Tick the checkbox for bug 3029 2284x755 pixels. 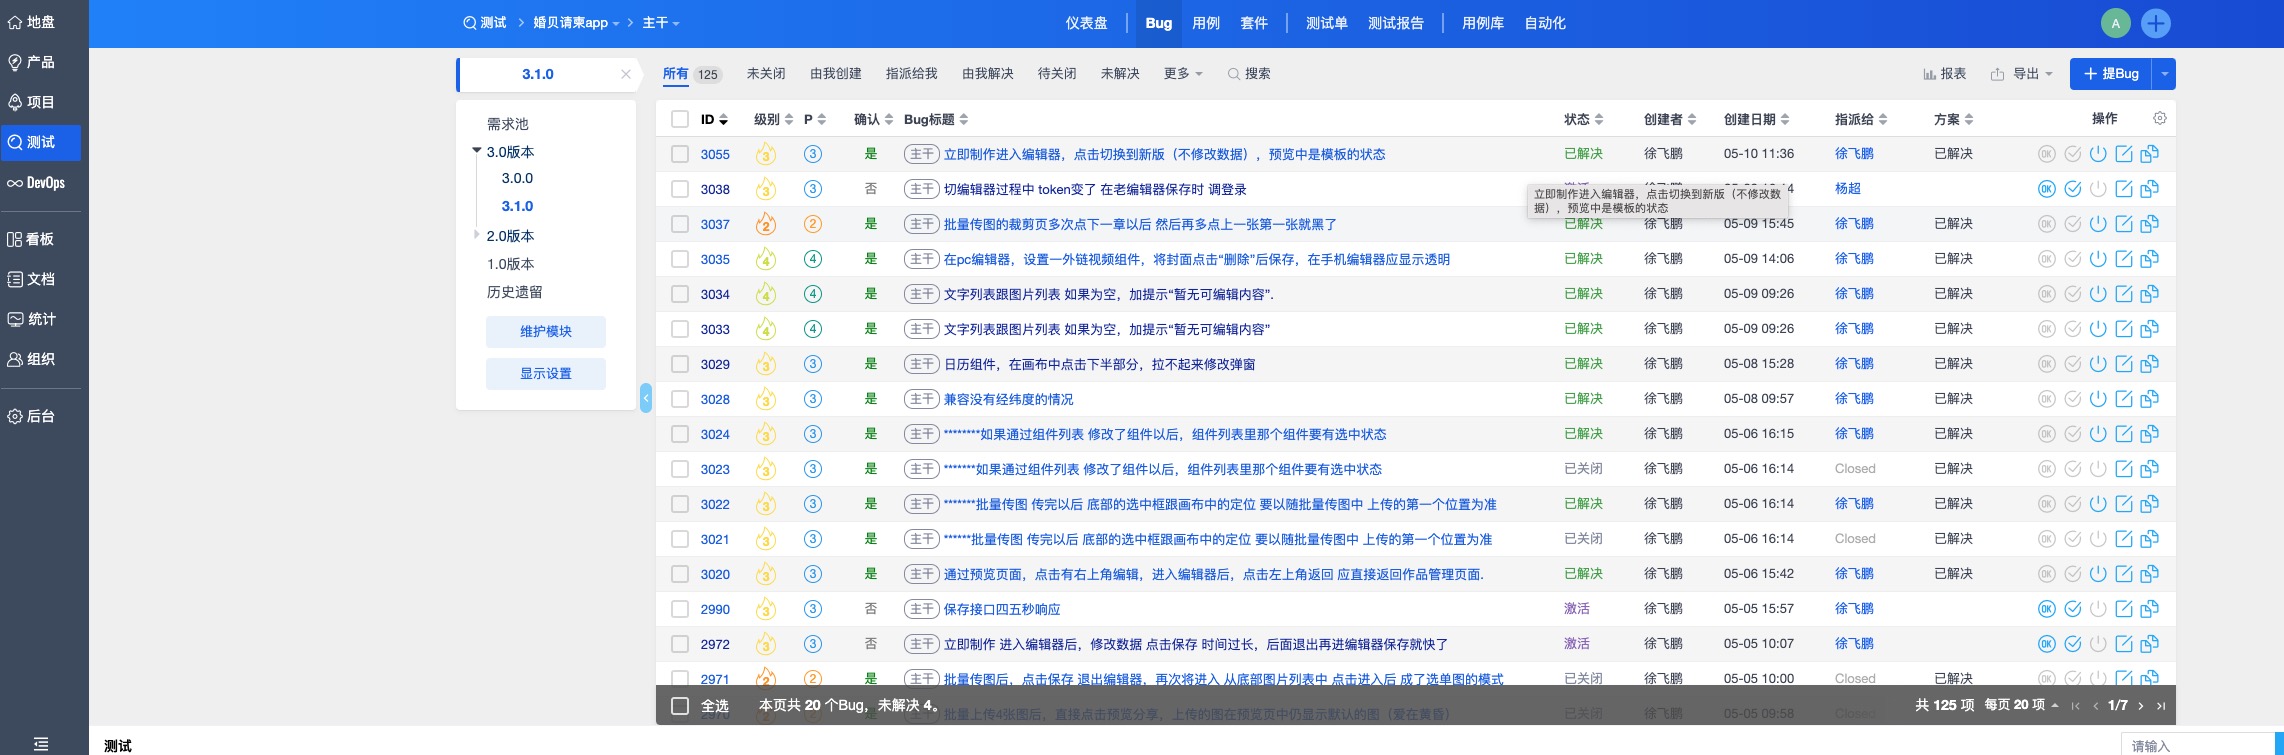(680, 364)
